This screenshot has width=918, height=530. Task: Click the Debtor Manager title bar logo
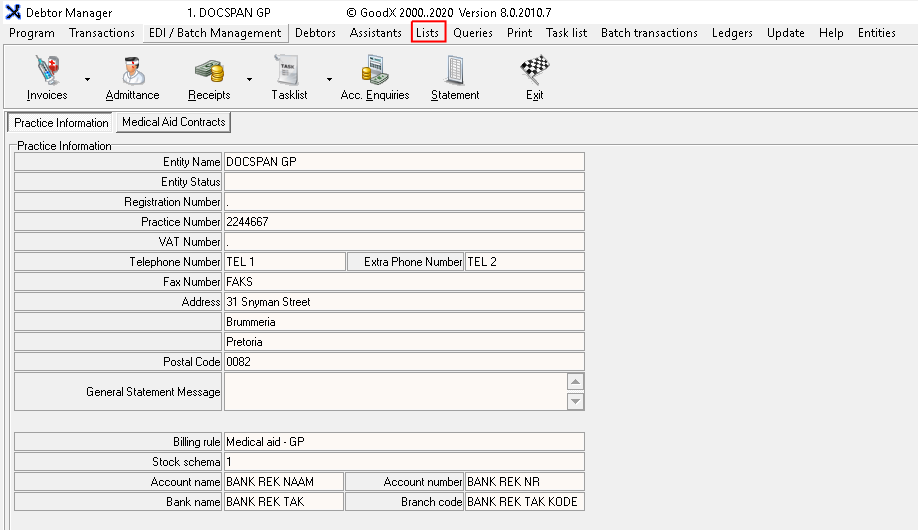(x=13, y=13)
